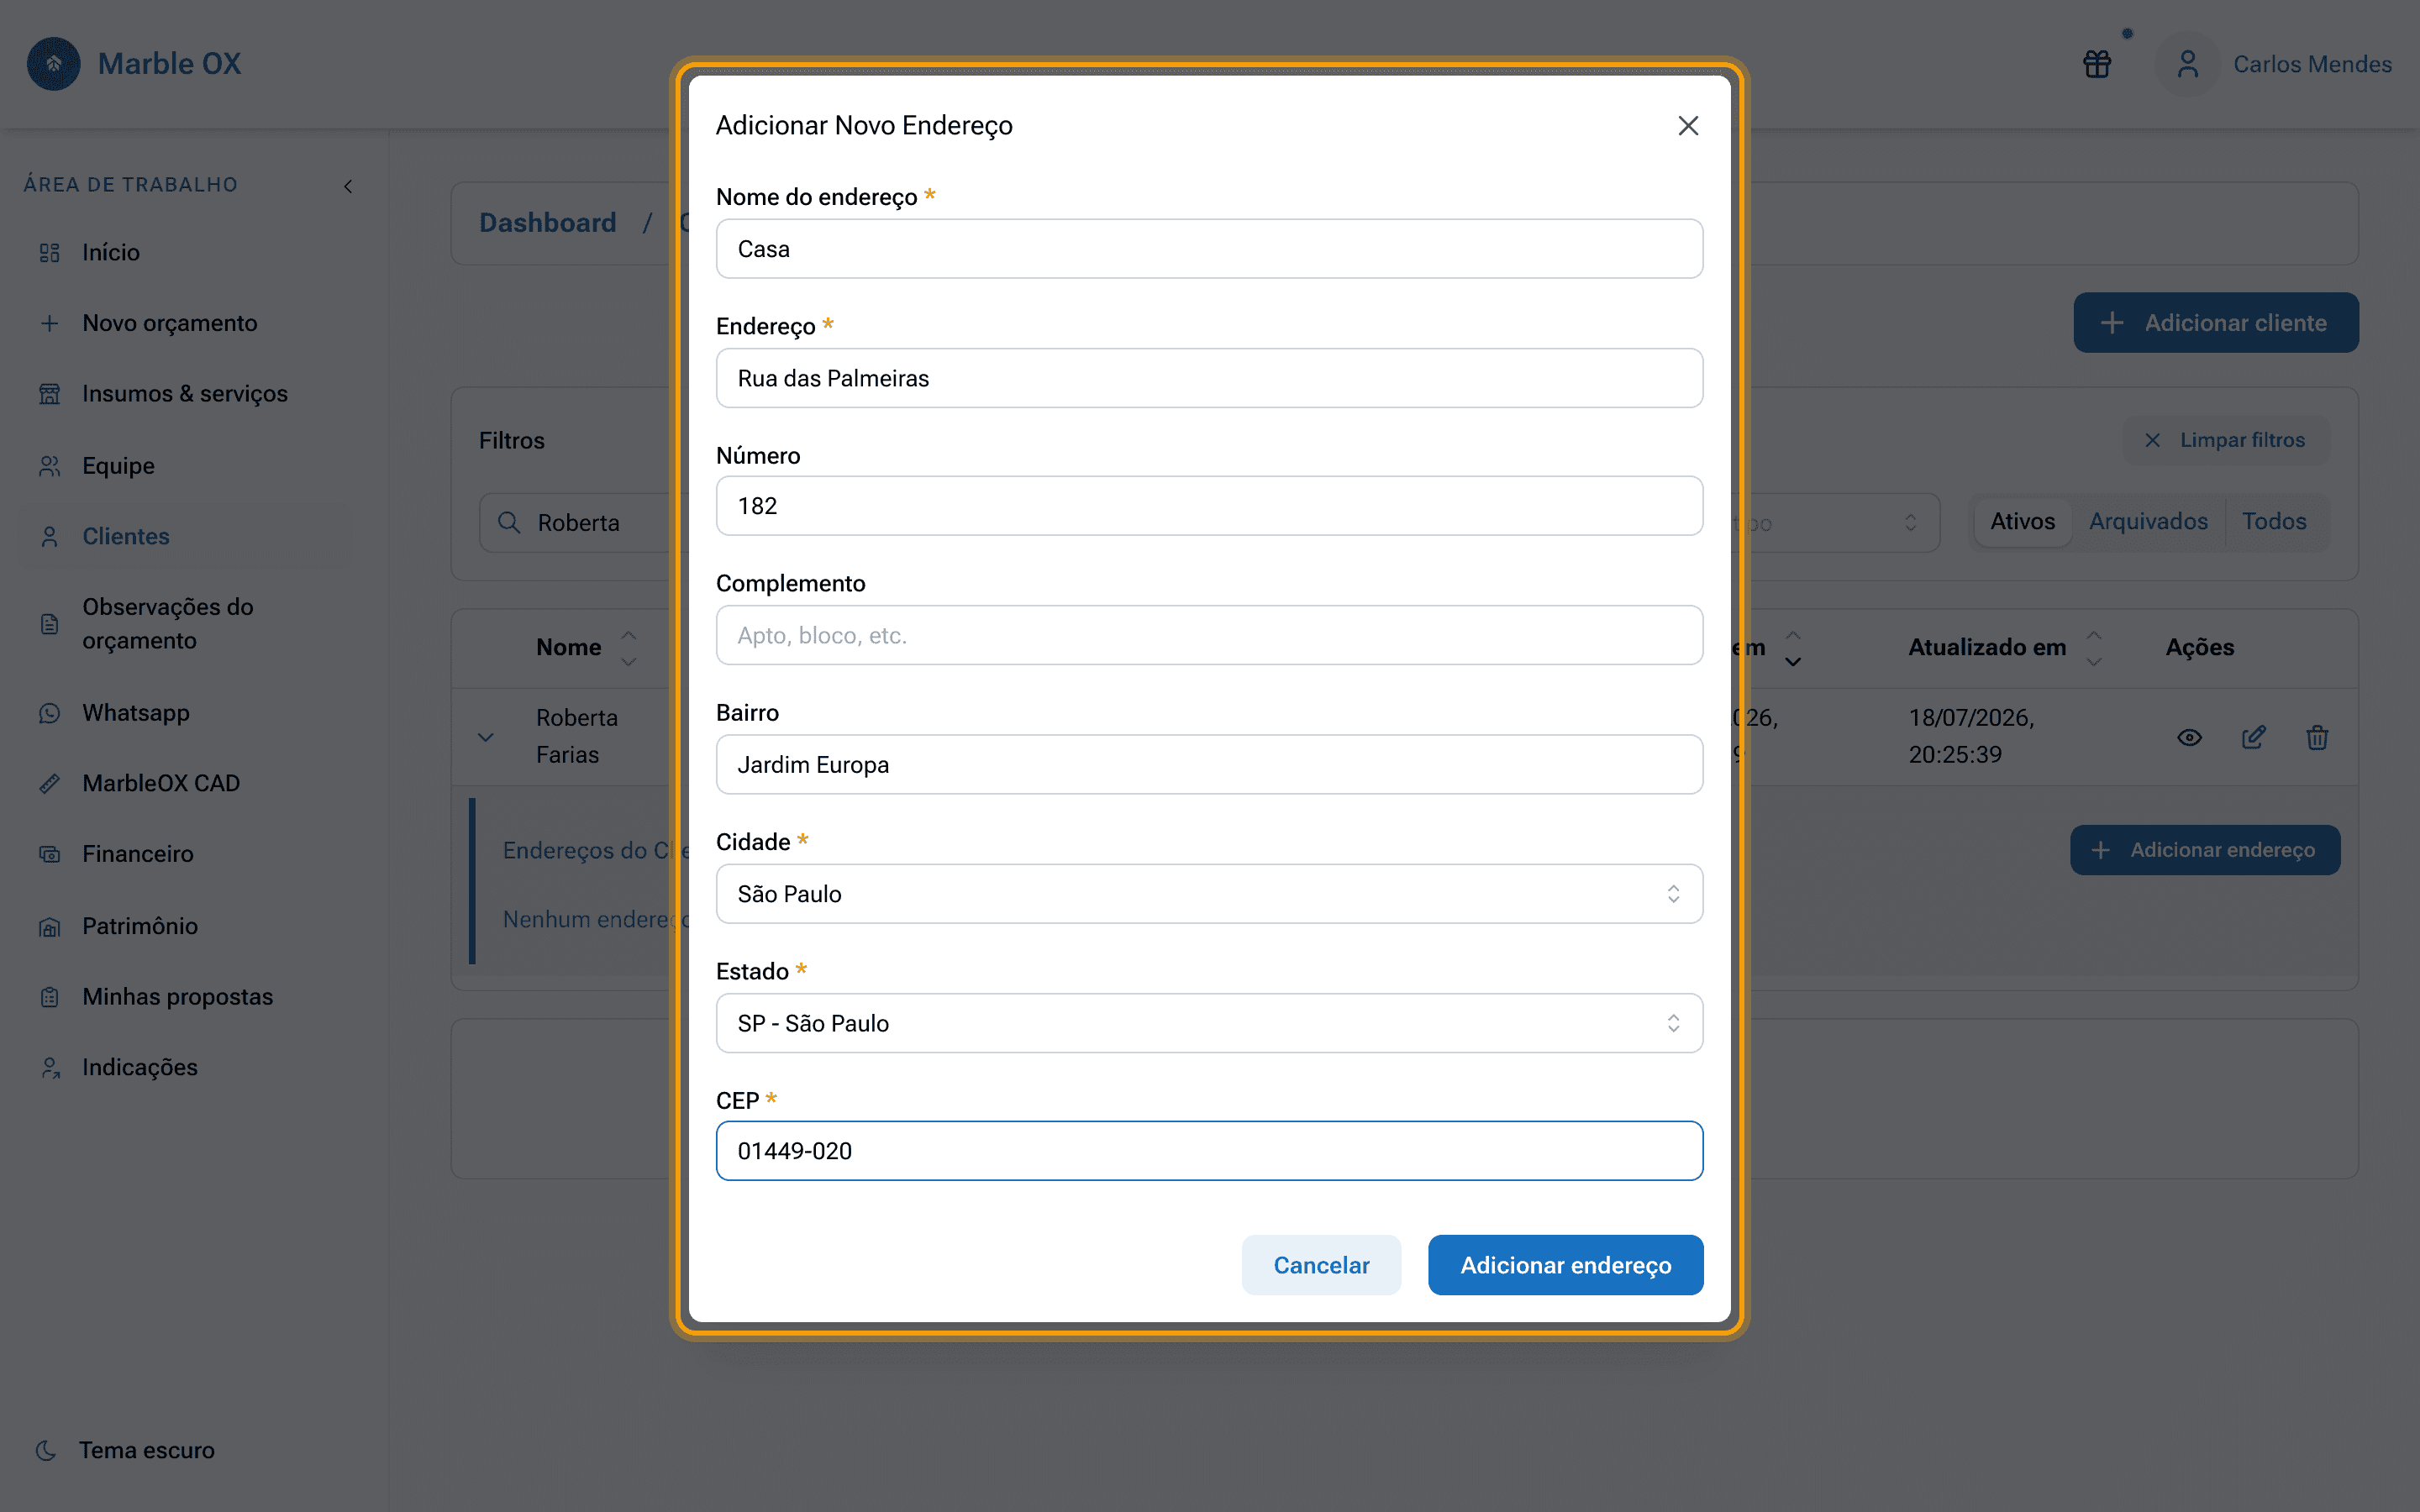This screenshot has width=2420, height=1512.
Task: Click the MarbleOX CAD ruler icon
Action: [x=49, y=783]
